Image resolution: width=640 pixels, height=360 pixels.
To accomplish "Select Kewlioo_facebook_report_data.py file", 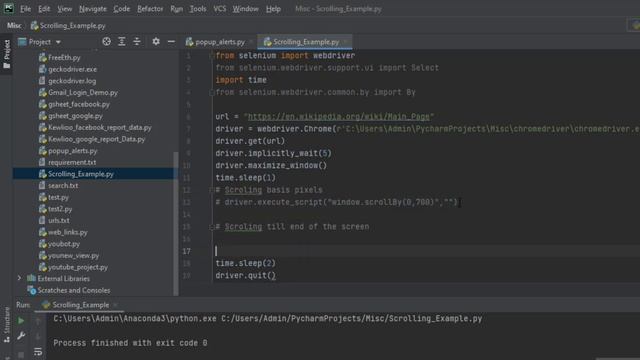I will point(100,127).
